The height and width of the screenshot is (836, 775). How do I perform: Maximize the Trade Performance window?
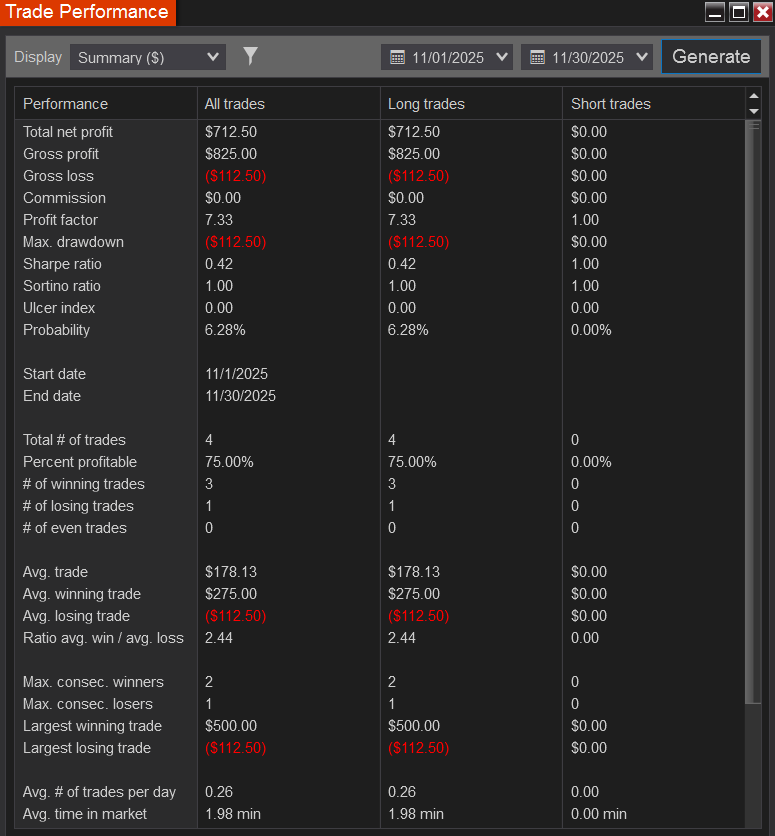[x=739, y=12]
